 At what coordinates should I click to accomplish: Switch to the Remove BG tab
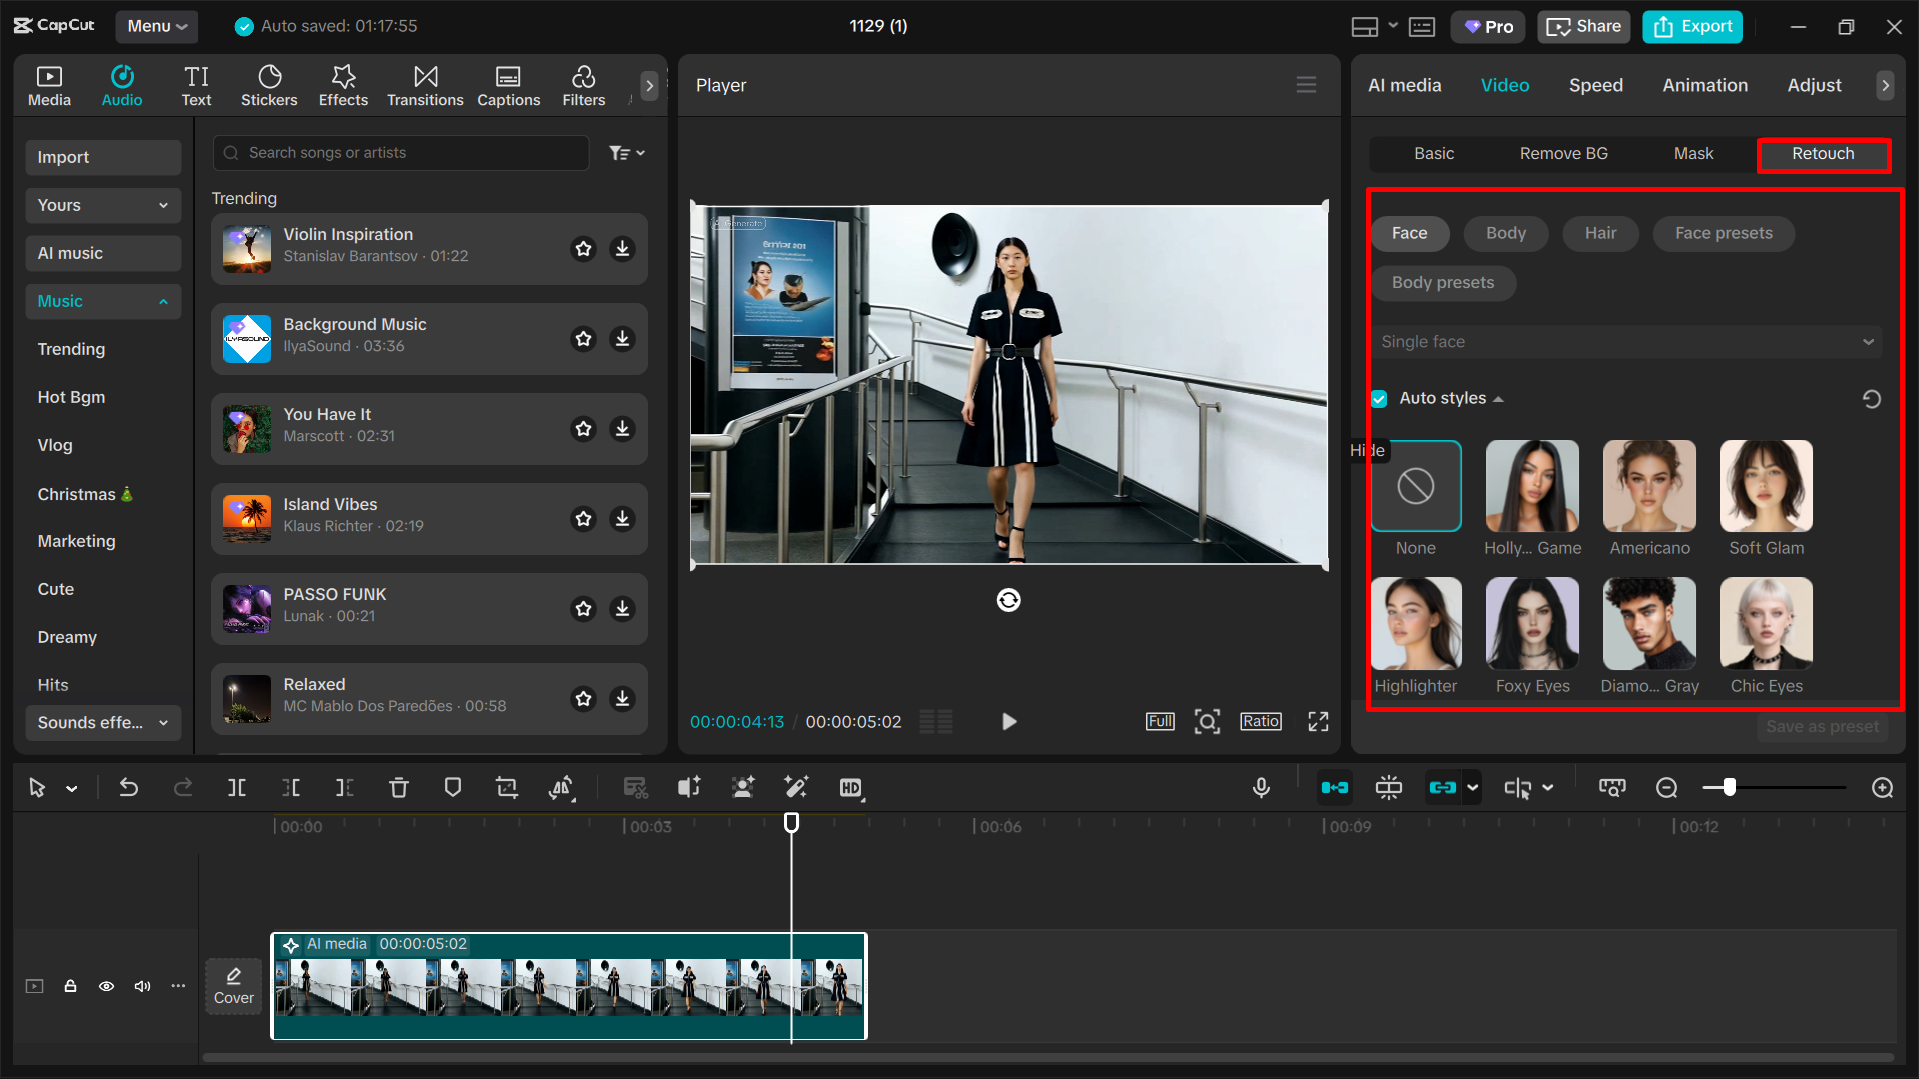pos(1563,153)
